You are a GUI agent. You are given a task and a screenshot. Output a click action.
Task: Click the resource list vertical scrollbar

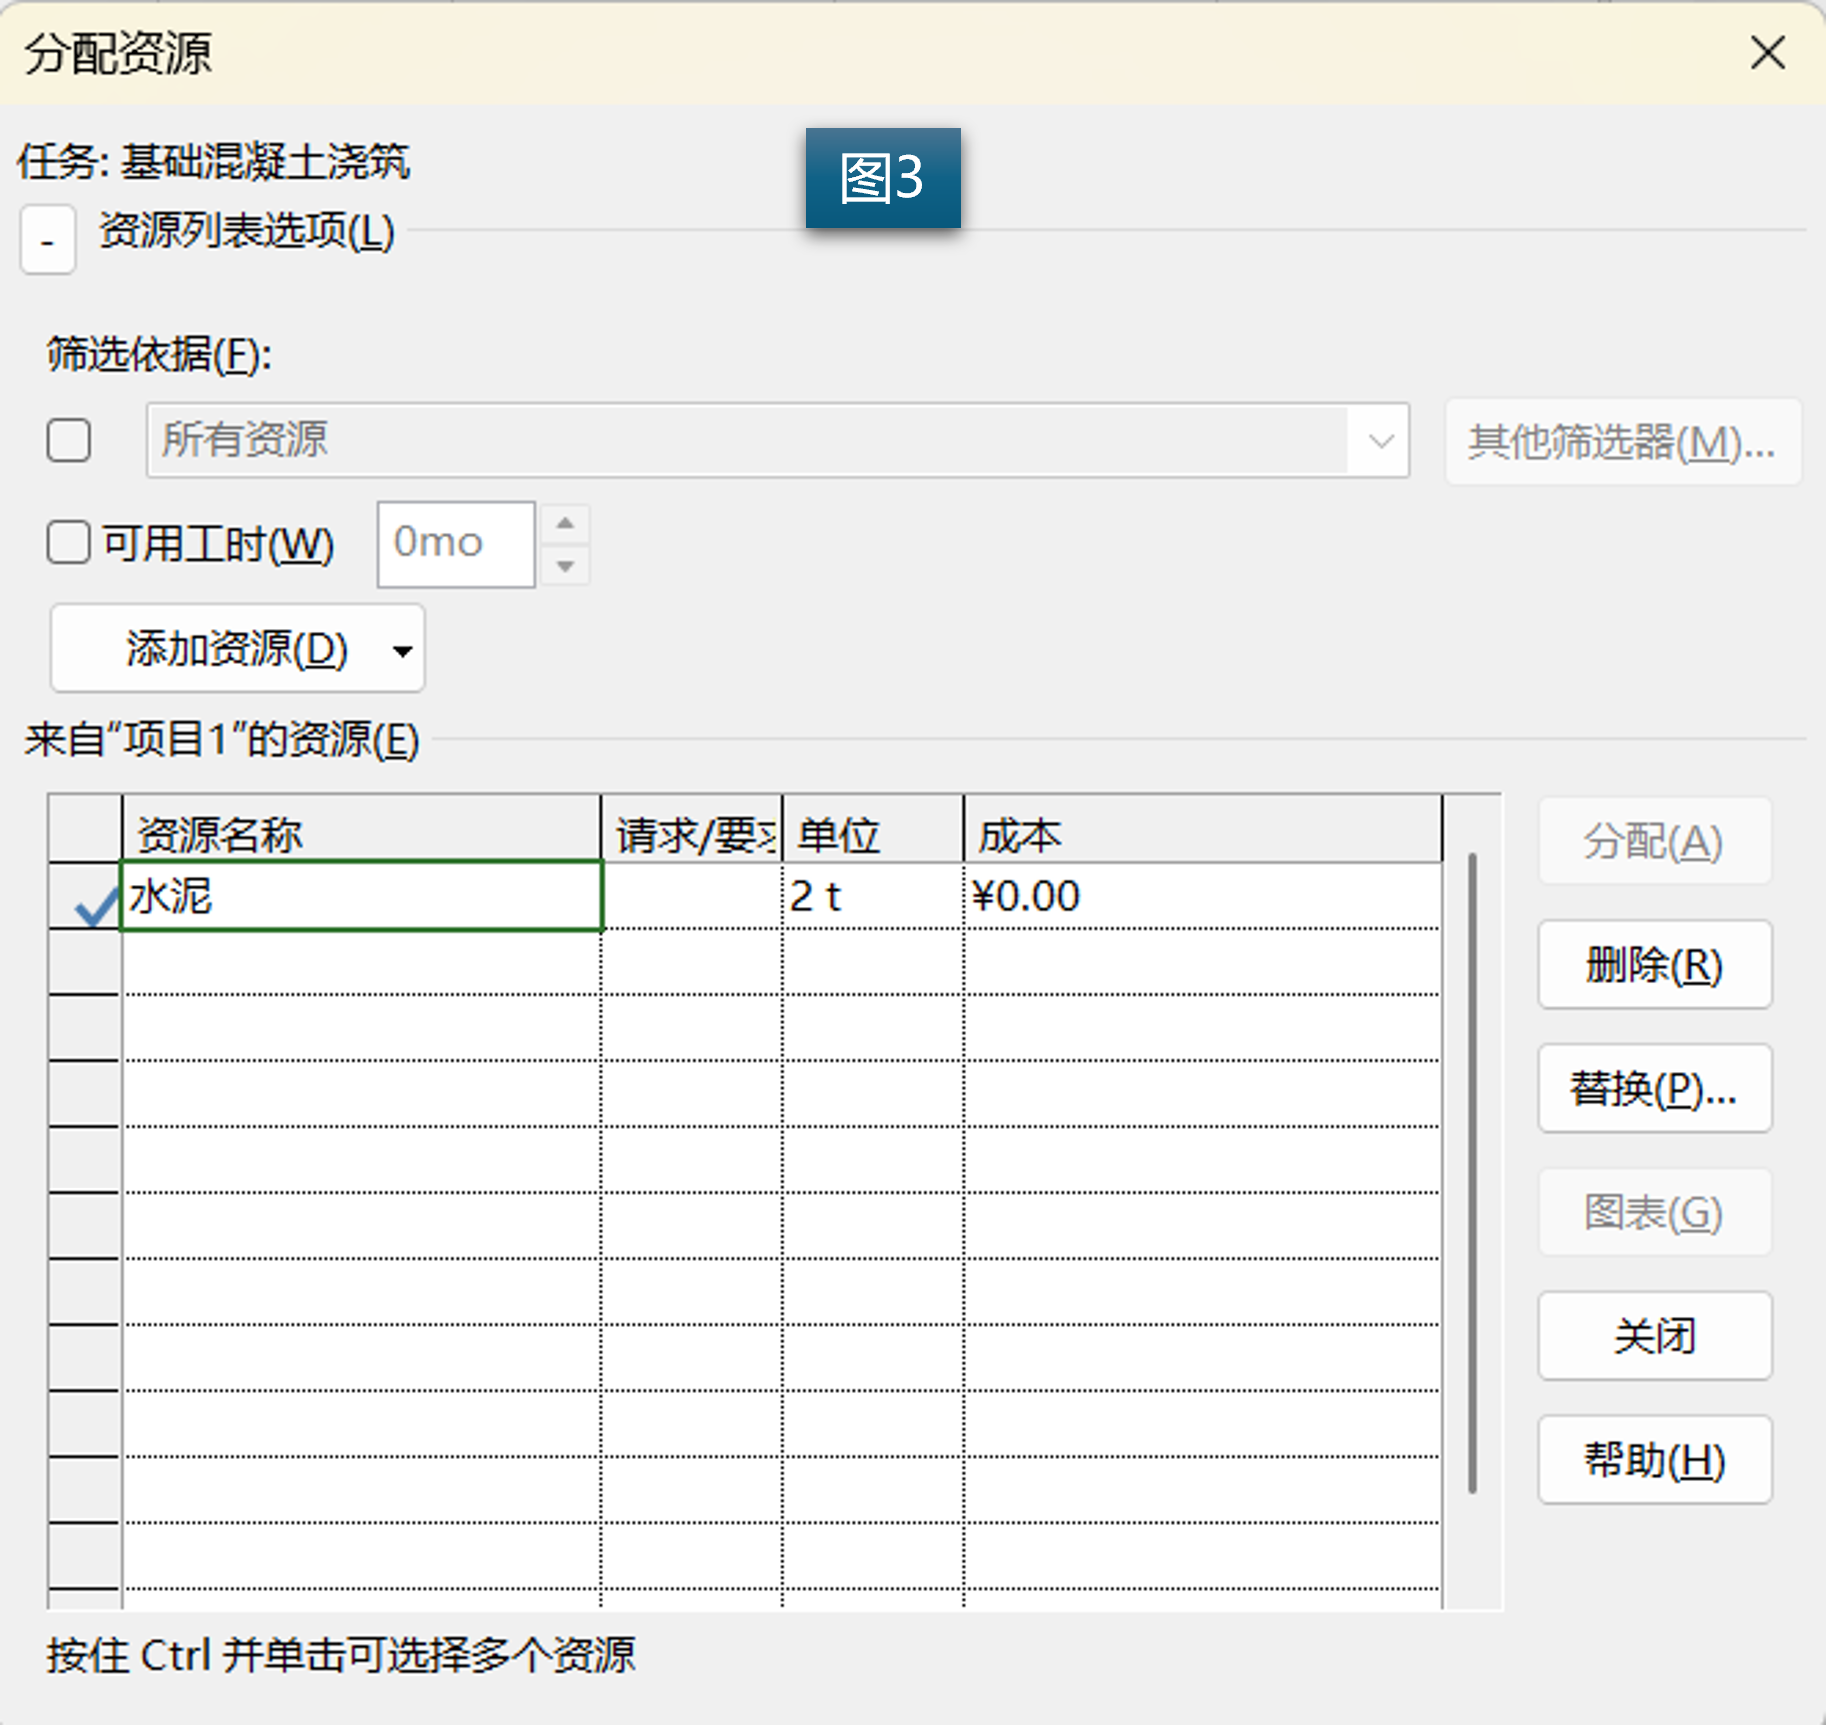tap(1472, 1172)
